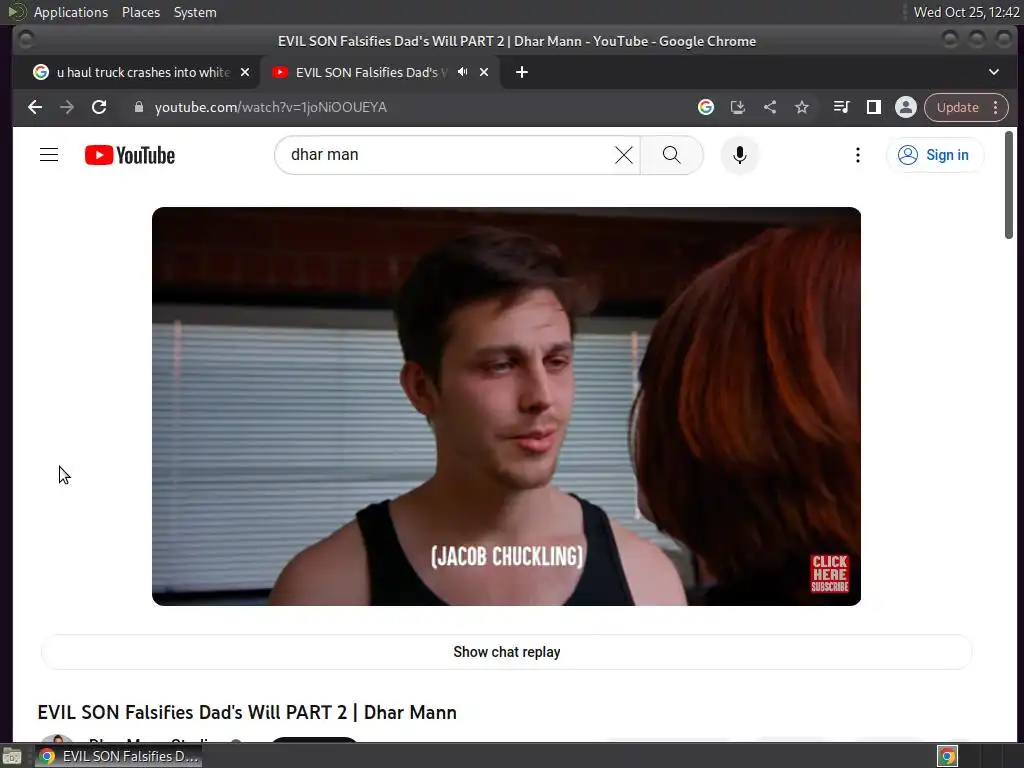Go back with Chrome's back arrow

[35, 107]
